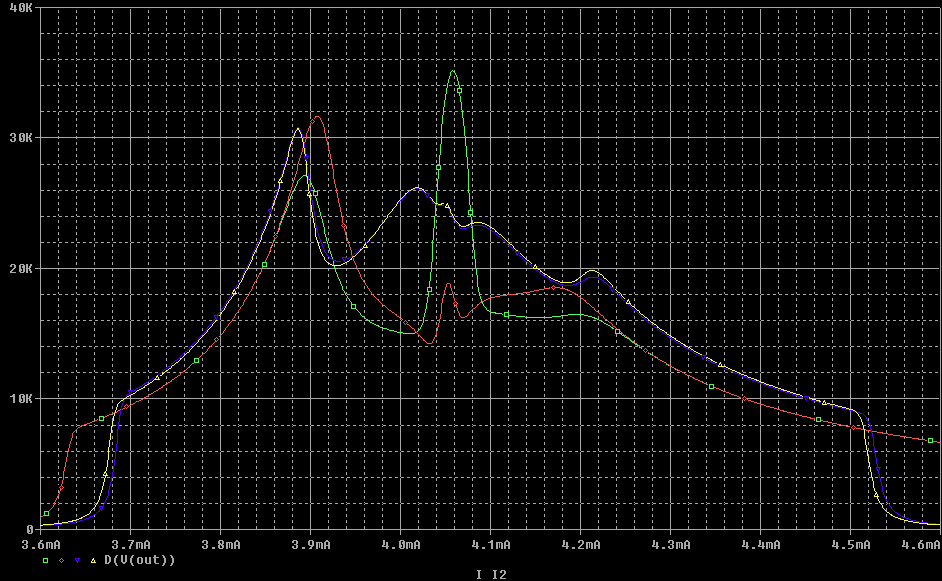Click the green square marker just below the tallest green peak
This screenshot has height=581, width=942.
[459, 90]
